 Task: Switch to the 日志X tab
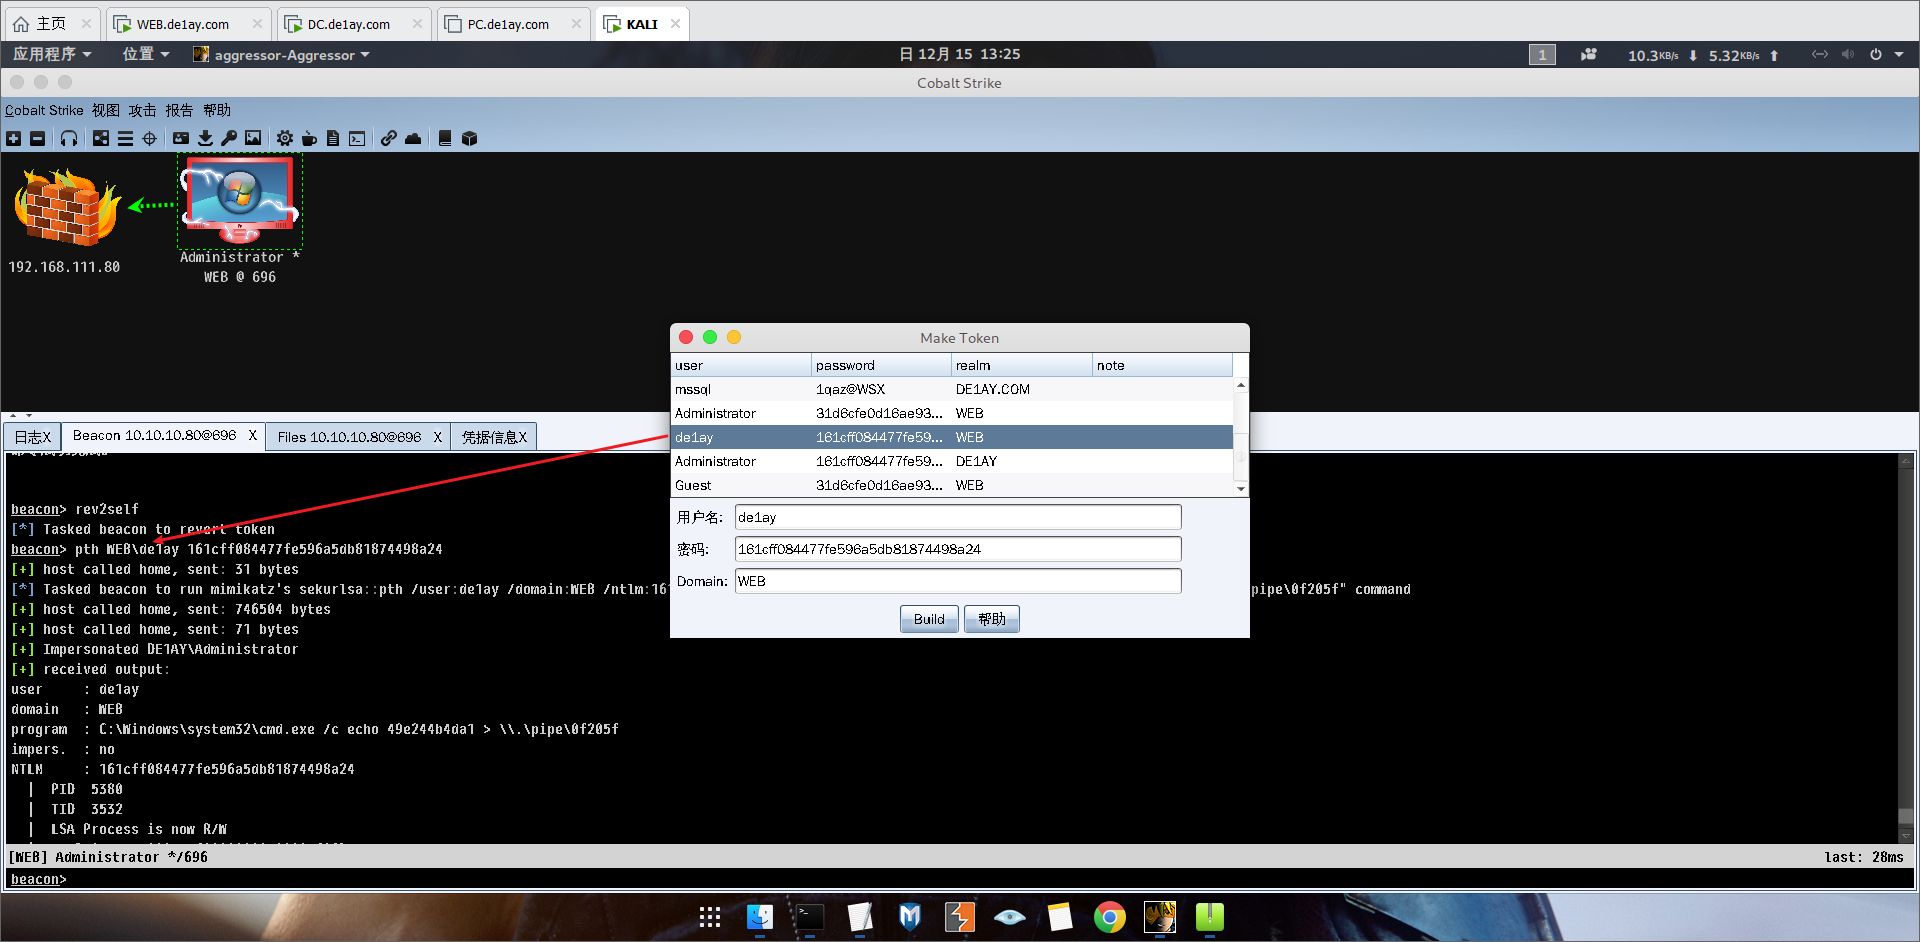[x=32, y=437]
